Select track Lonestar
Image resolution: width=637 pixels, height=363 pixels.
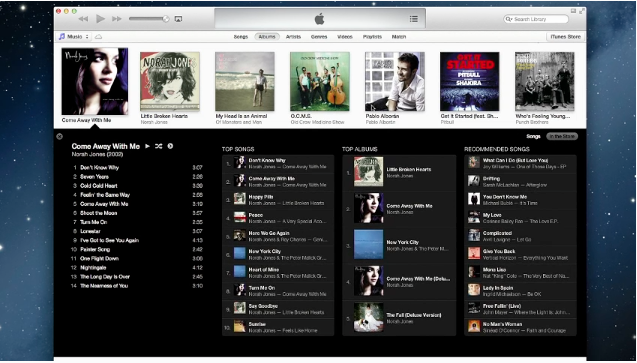pos(137,231)
